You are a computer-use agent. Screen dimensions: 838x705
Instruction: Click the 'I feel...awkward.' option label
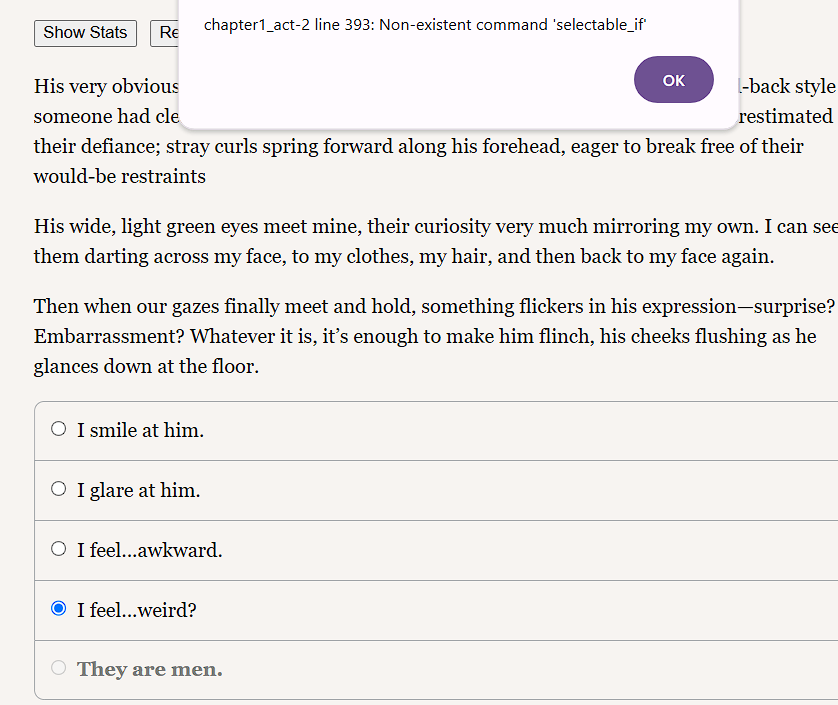(149, 551)
